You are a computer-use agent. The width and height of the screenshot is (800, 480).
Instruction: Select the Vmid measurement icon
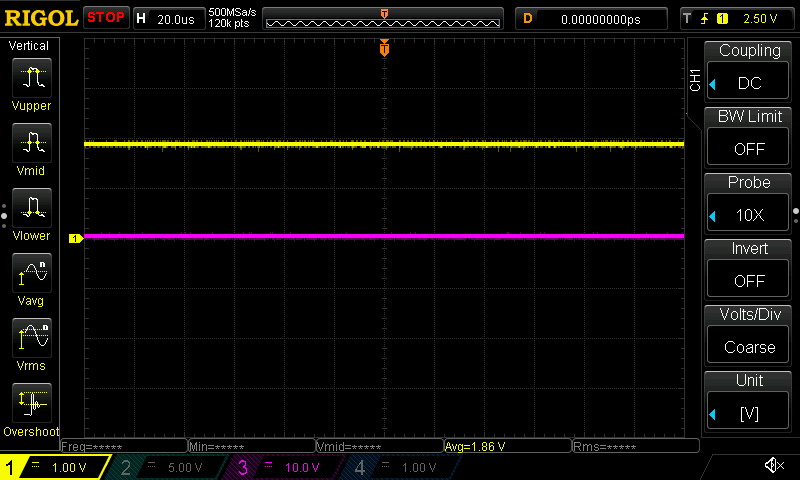pos(32,142)
